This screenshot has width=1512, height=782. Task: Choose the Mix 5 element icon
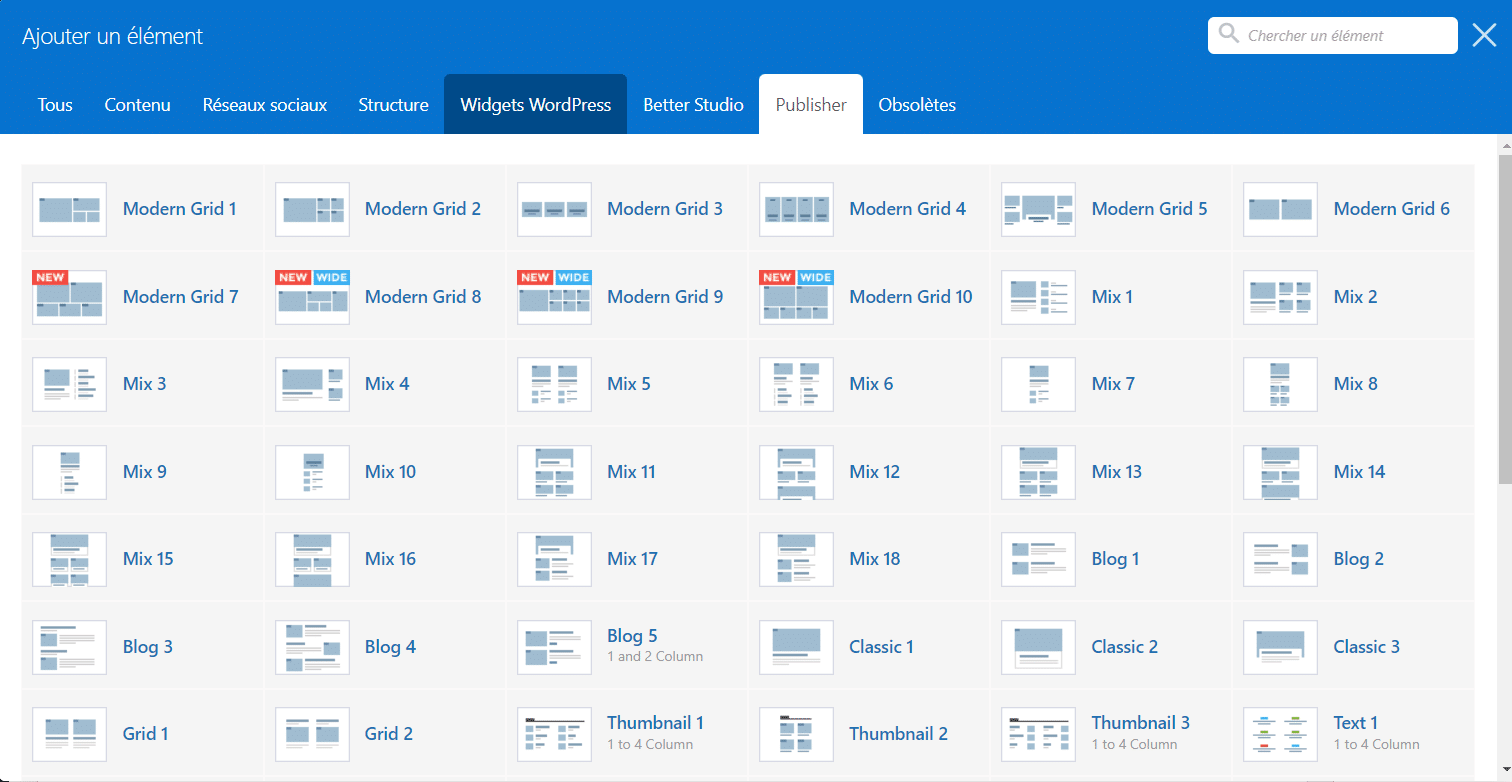pyautogui.click(x=554, y=384)
